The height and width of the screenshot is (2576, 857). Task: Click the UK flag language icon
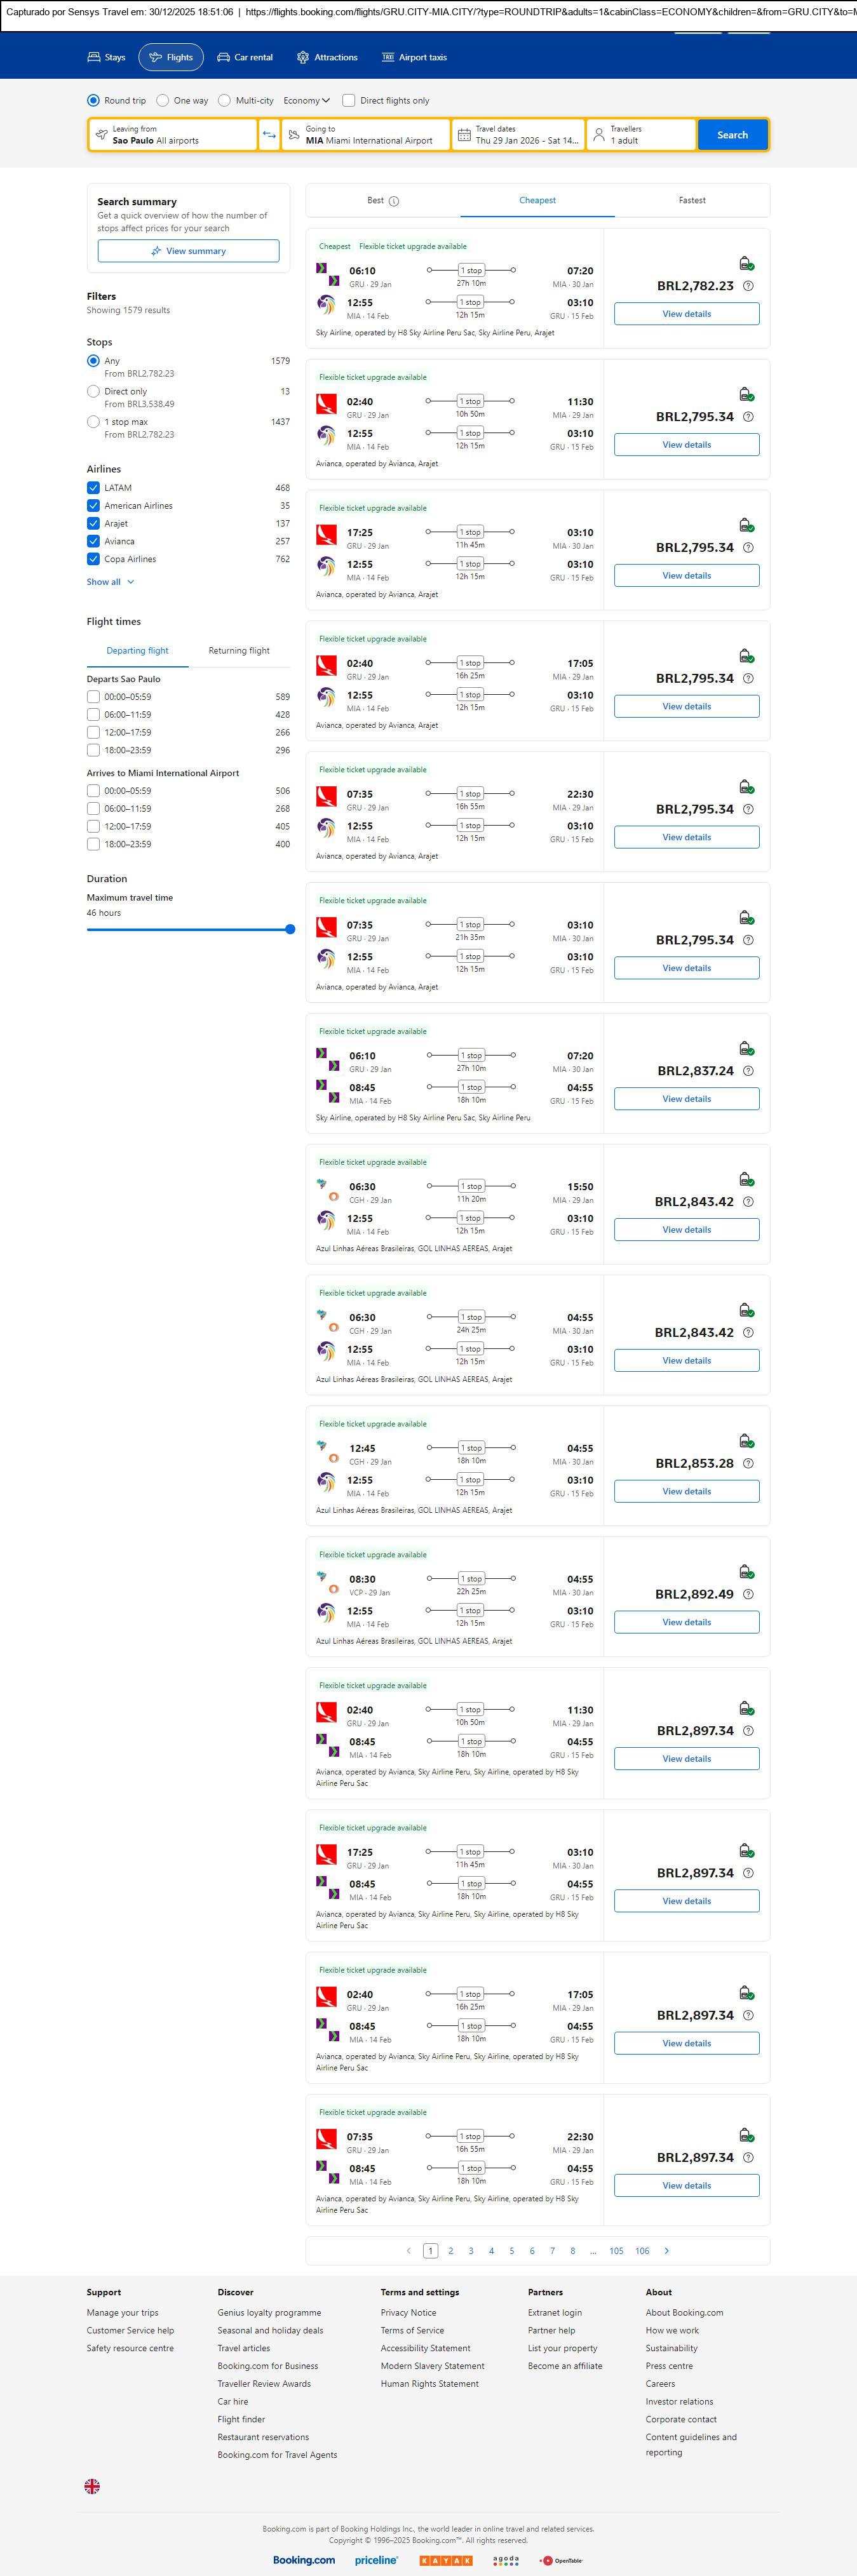pyautogui.click(x=92, y=2485)
